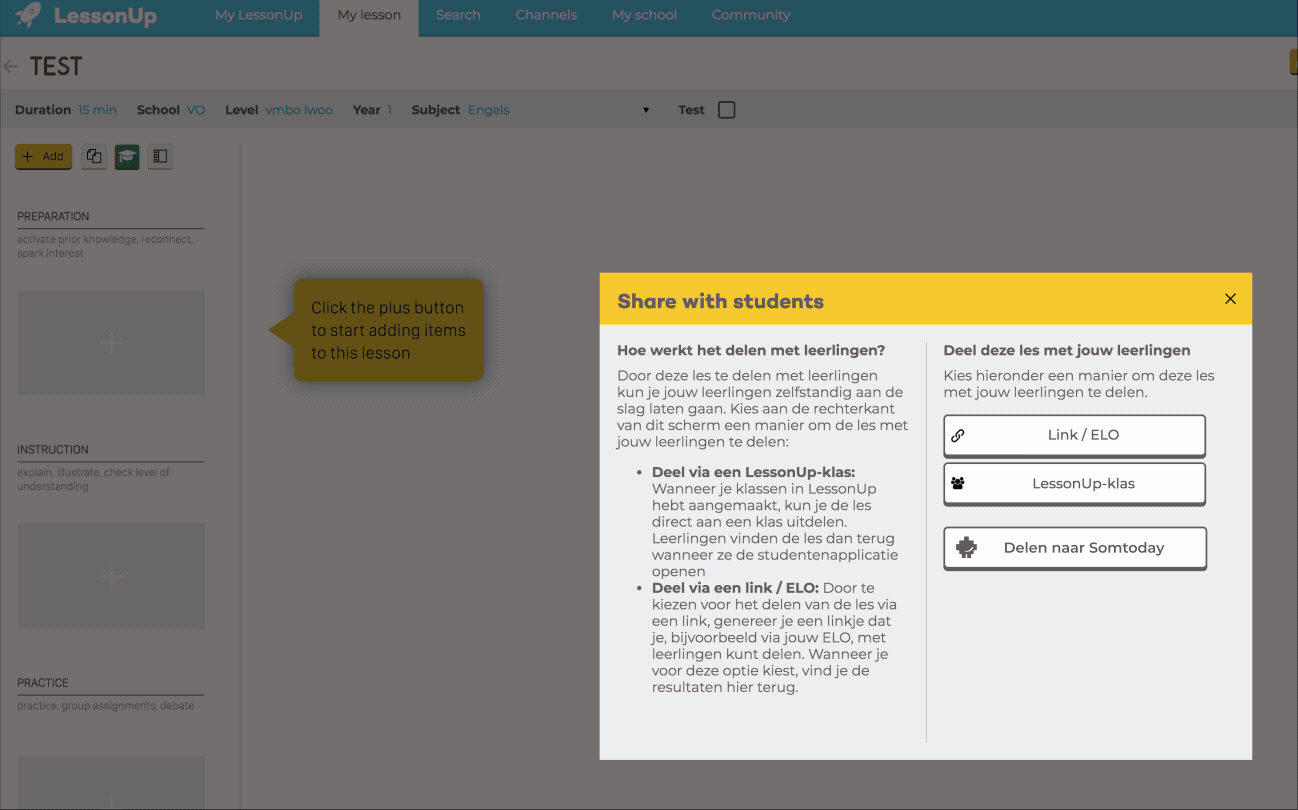Click the puzzle icon on Delen naar Somtoday
The image size is (1298, 810).
[x=966, y=548]
